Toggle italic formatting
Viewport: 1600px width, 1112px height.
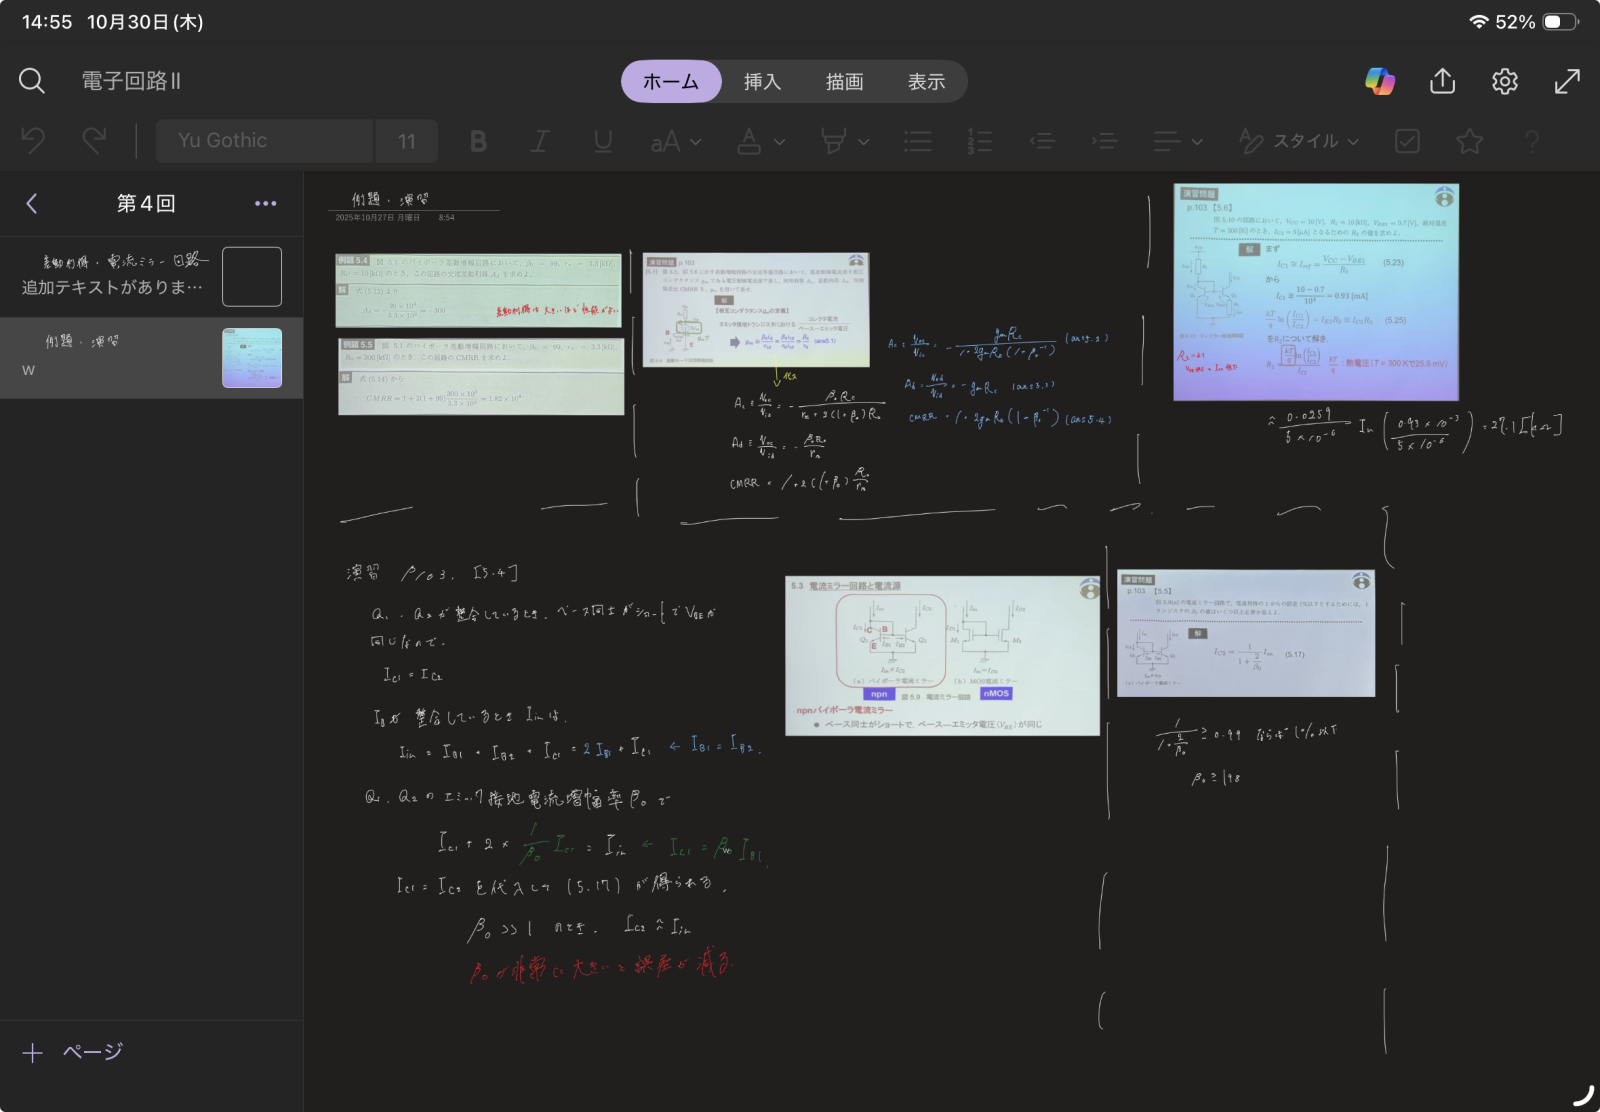click(540, 141)
